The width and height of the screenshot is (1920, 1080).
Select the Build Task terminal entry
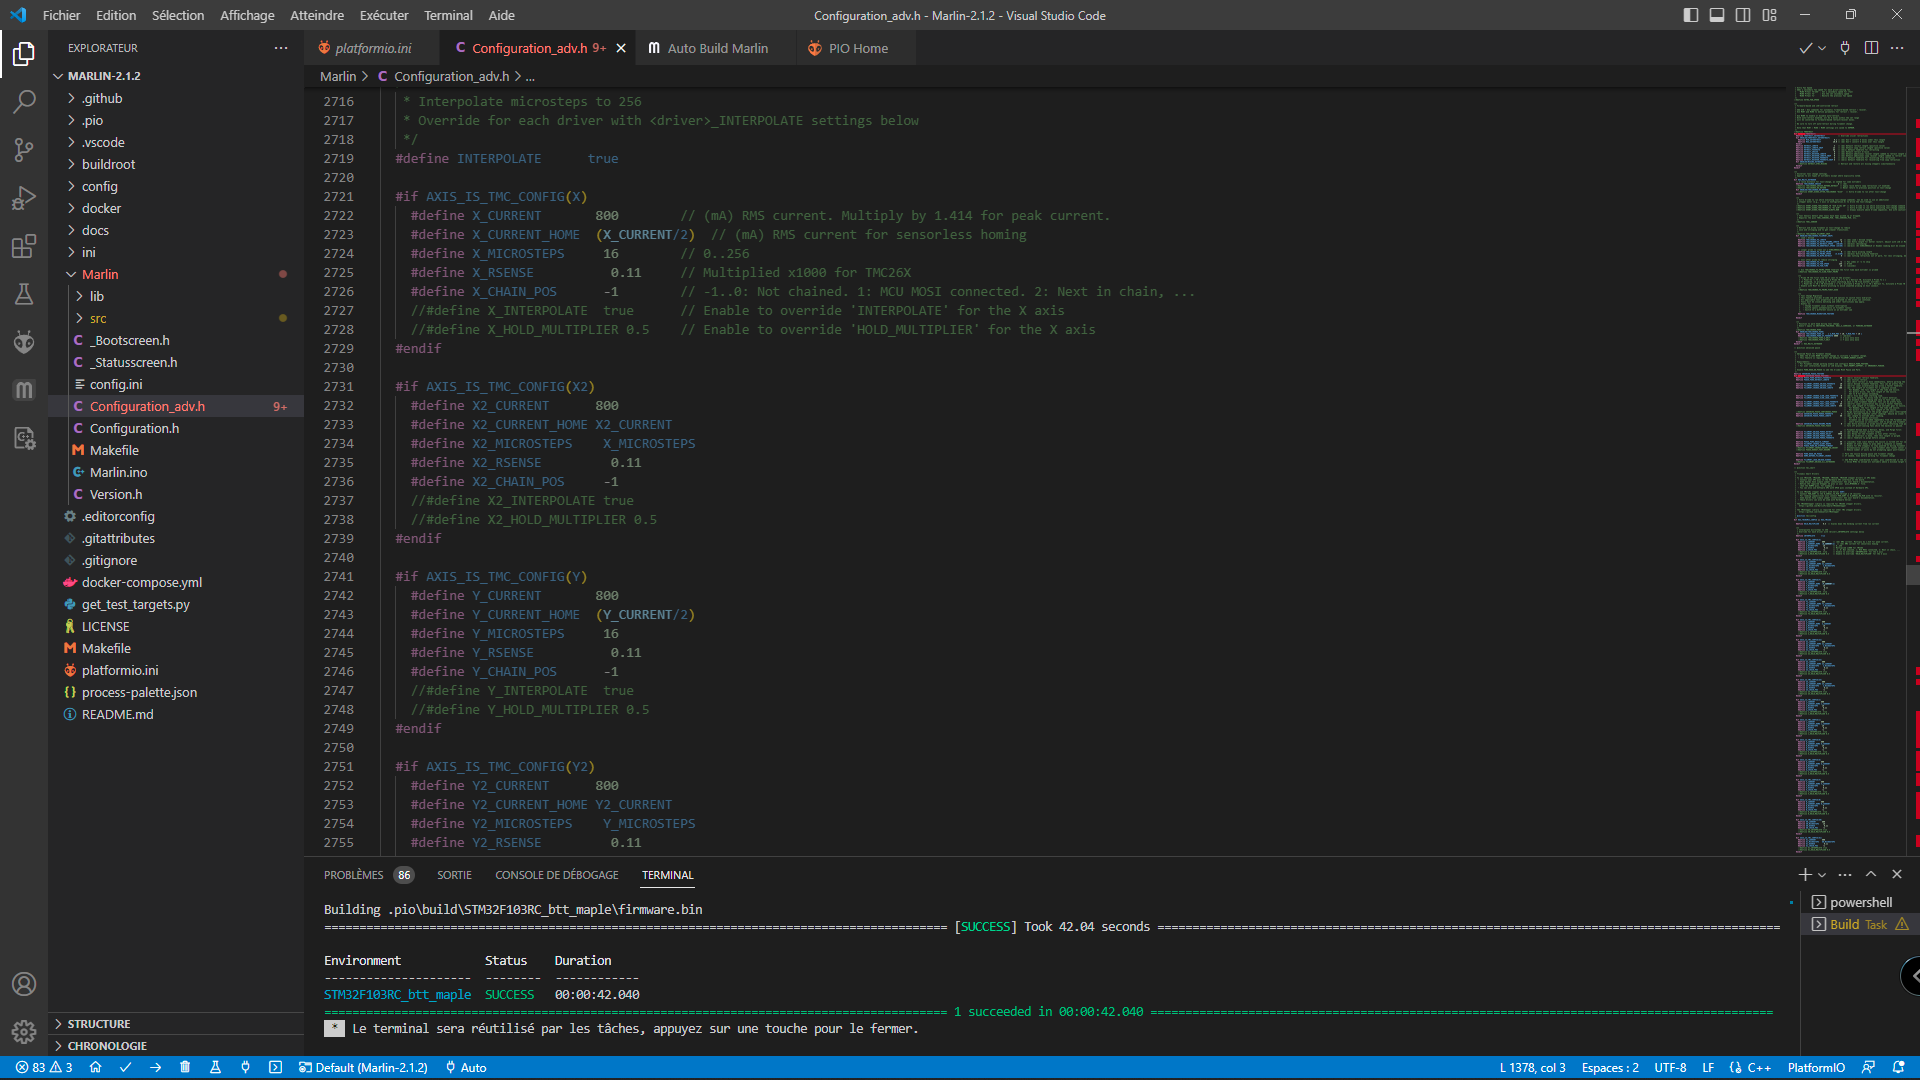tap(1860, 924)
